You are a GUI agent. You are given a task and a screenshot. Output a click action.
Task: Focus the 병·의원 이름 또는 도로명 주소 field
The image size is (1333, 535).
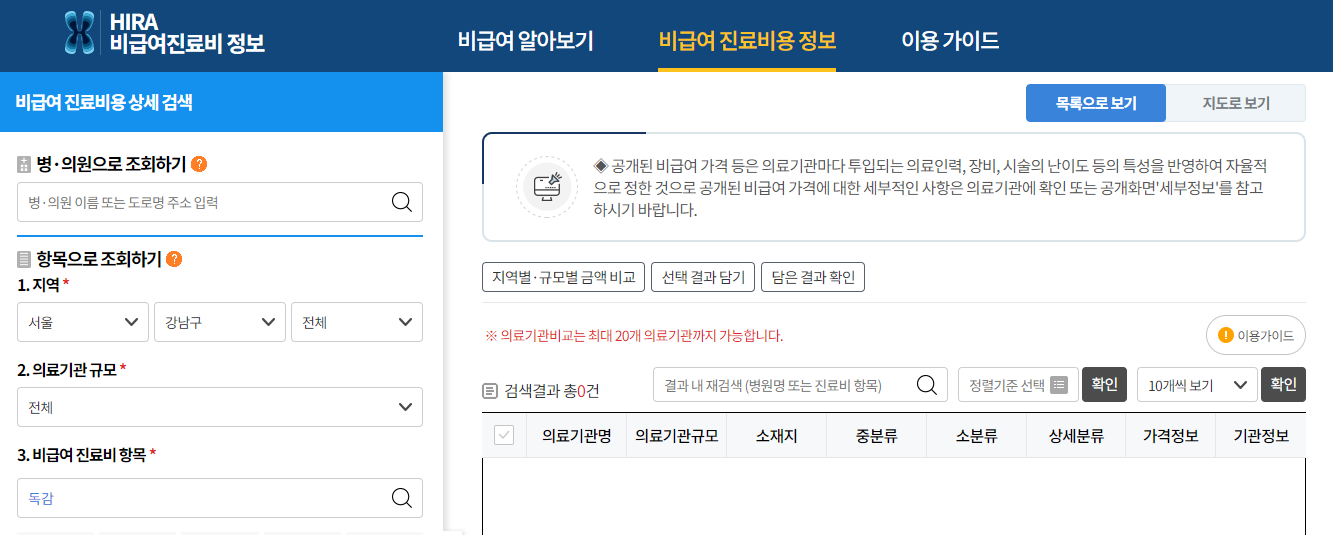point(220,202)
